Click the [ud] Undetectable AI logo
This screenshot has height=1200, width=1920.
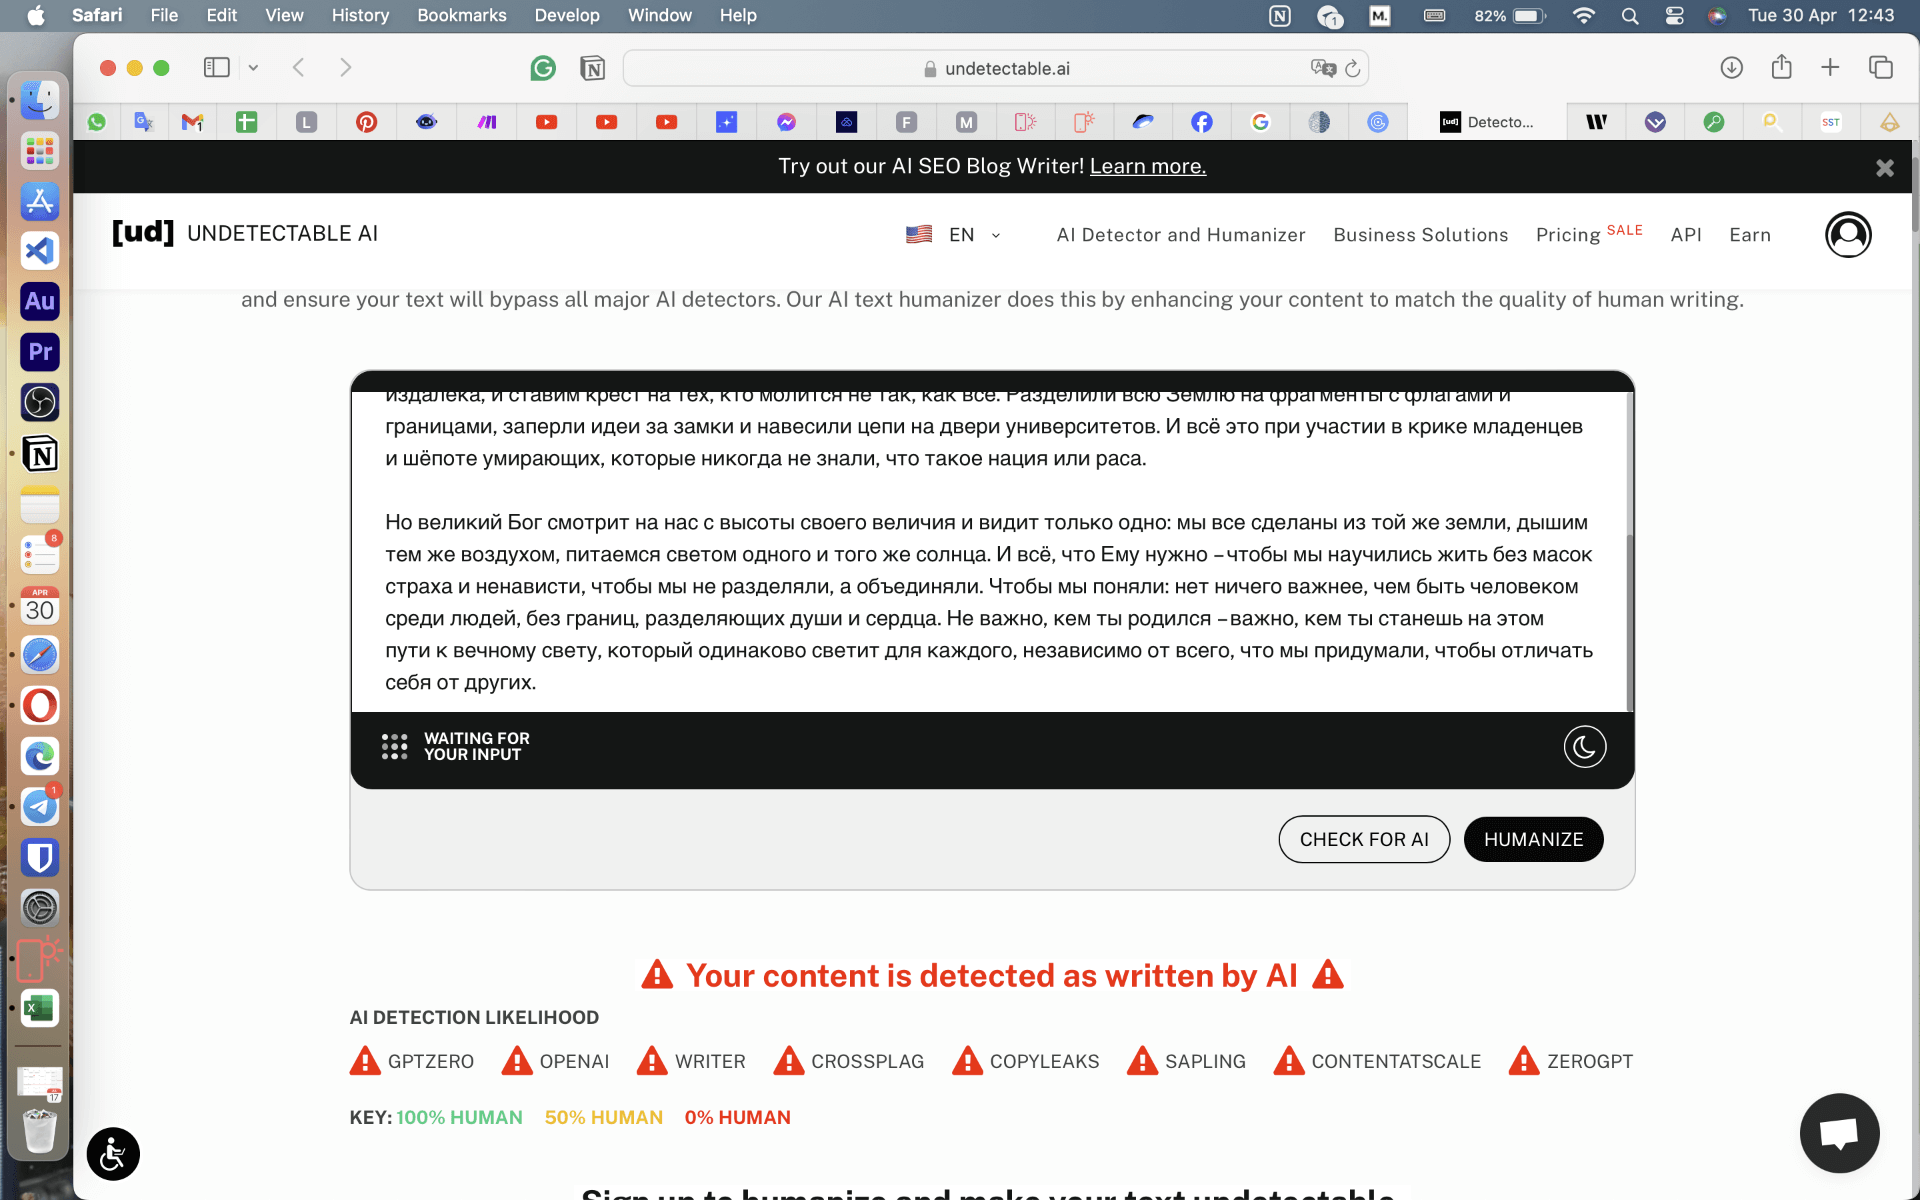(x=244, y=233)
